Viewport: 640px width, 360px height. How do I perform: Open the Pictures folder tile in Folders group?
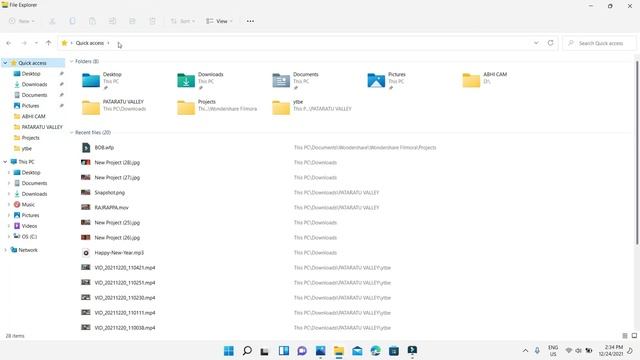(387, 80)
